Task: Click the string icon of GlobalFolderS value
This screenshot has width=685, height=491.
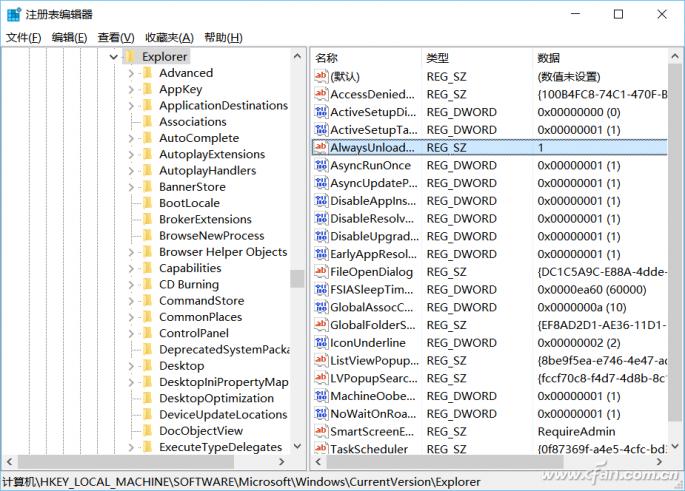Action: [x=321, y=325]
